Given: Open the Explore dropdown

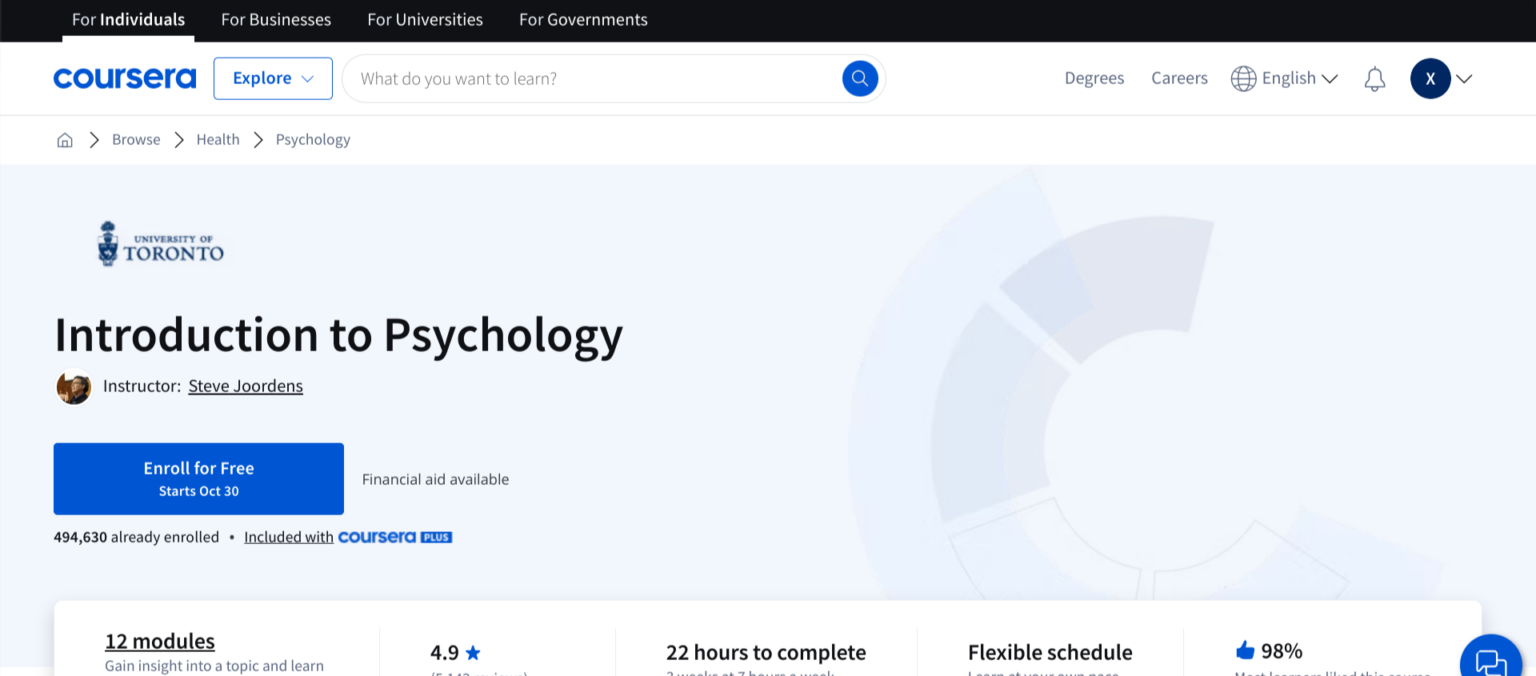Looking at the screenshot, I should click(x=272, y=78).
